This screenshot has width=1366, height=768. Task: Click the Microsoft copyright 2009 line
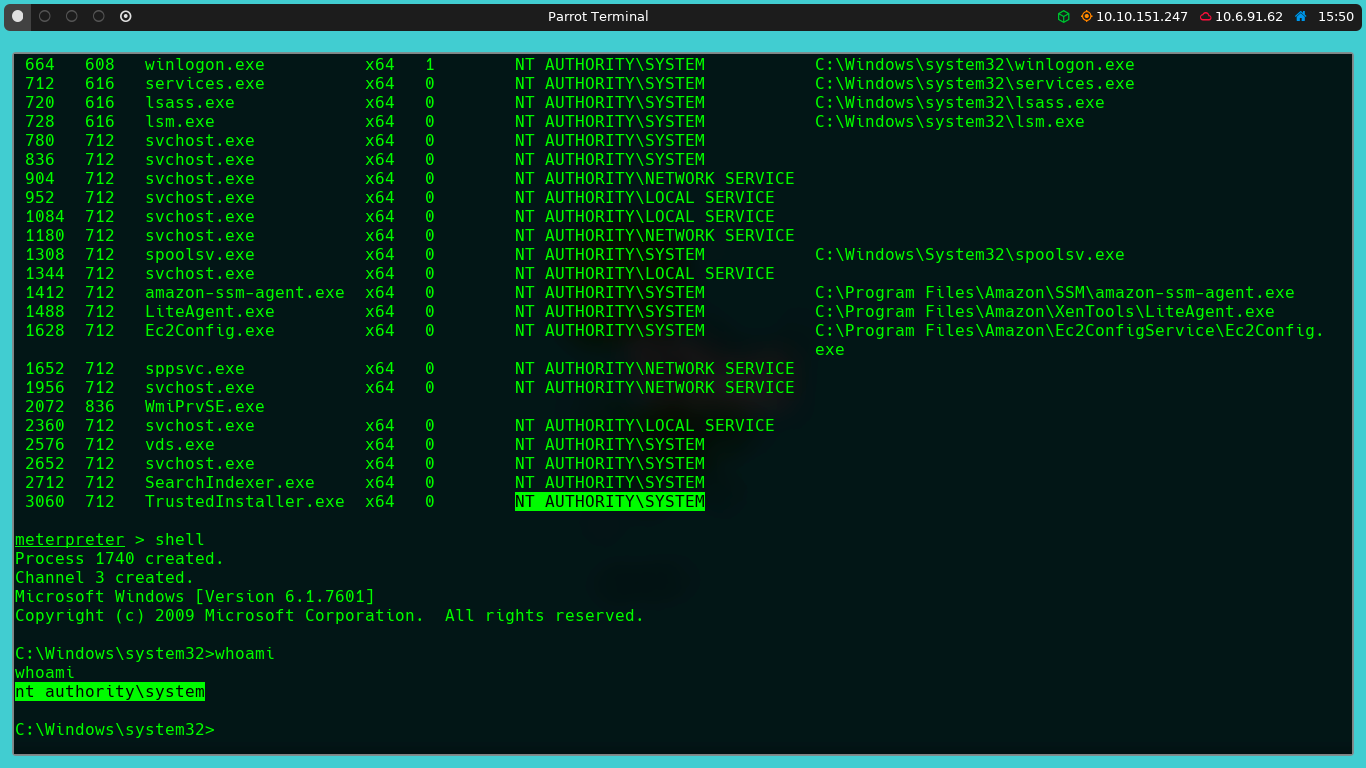(330, 616)
